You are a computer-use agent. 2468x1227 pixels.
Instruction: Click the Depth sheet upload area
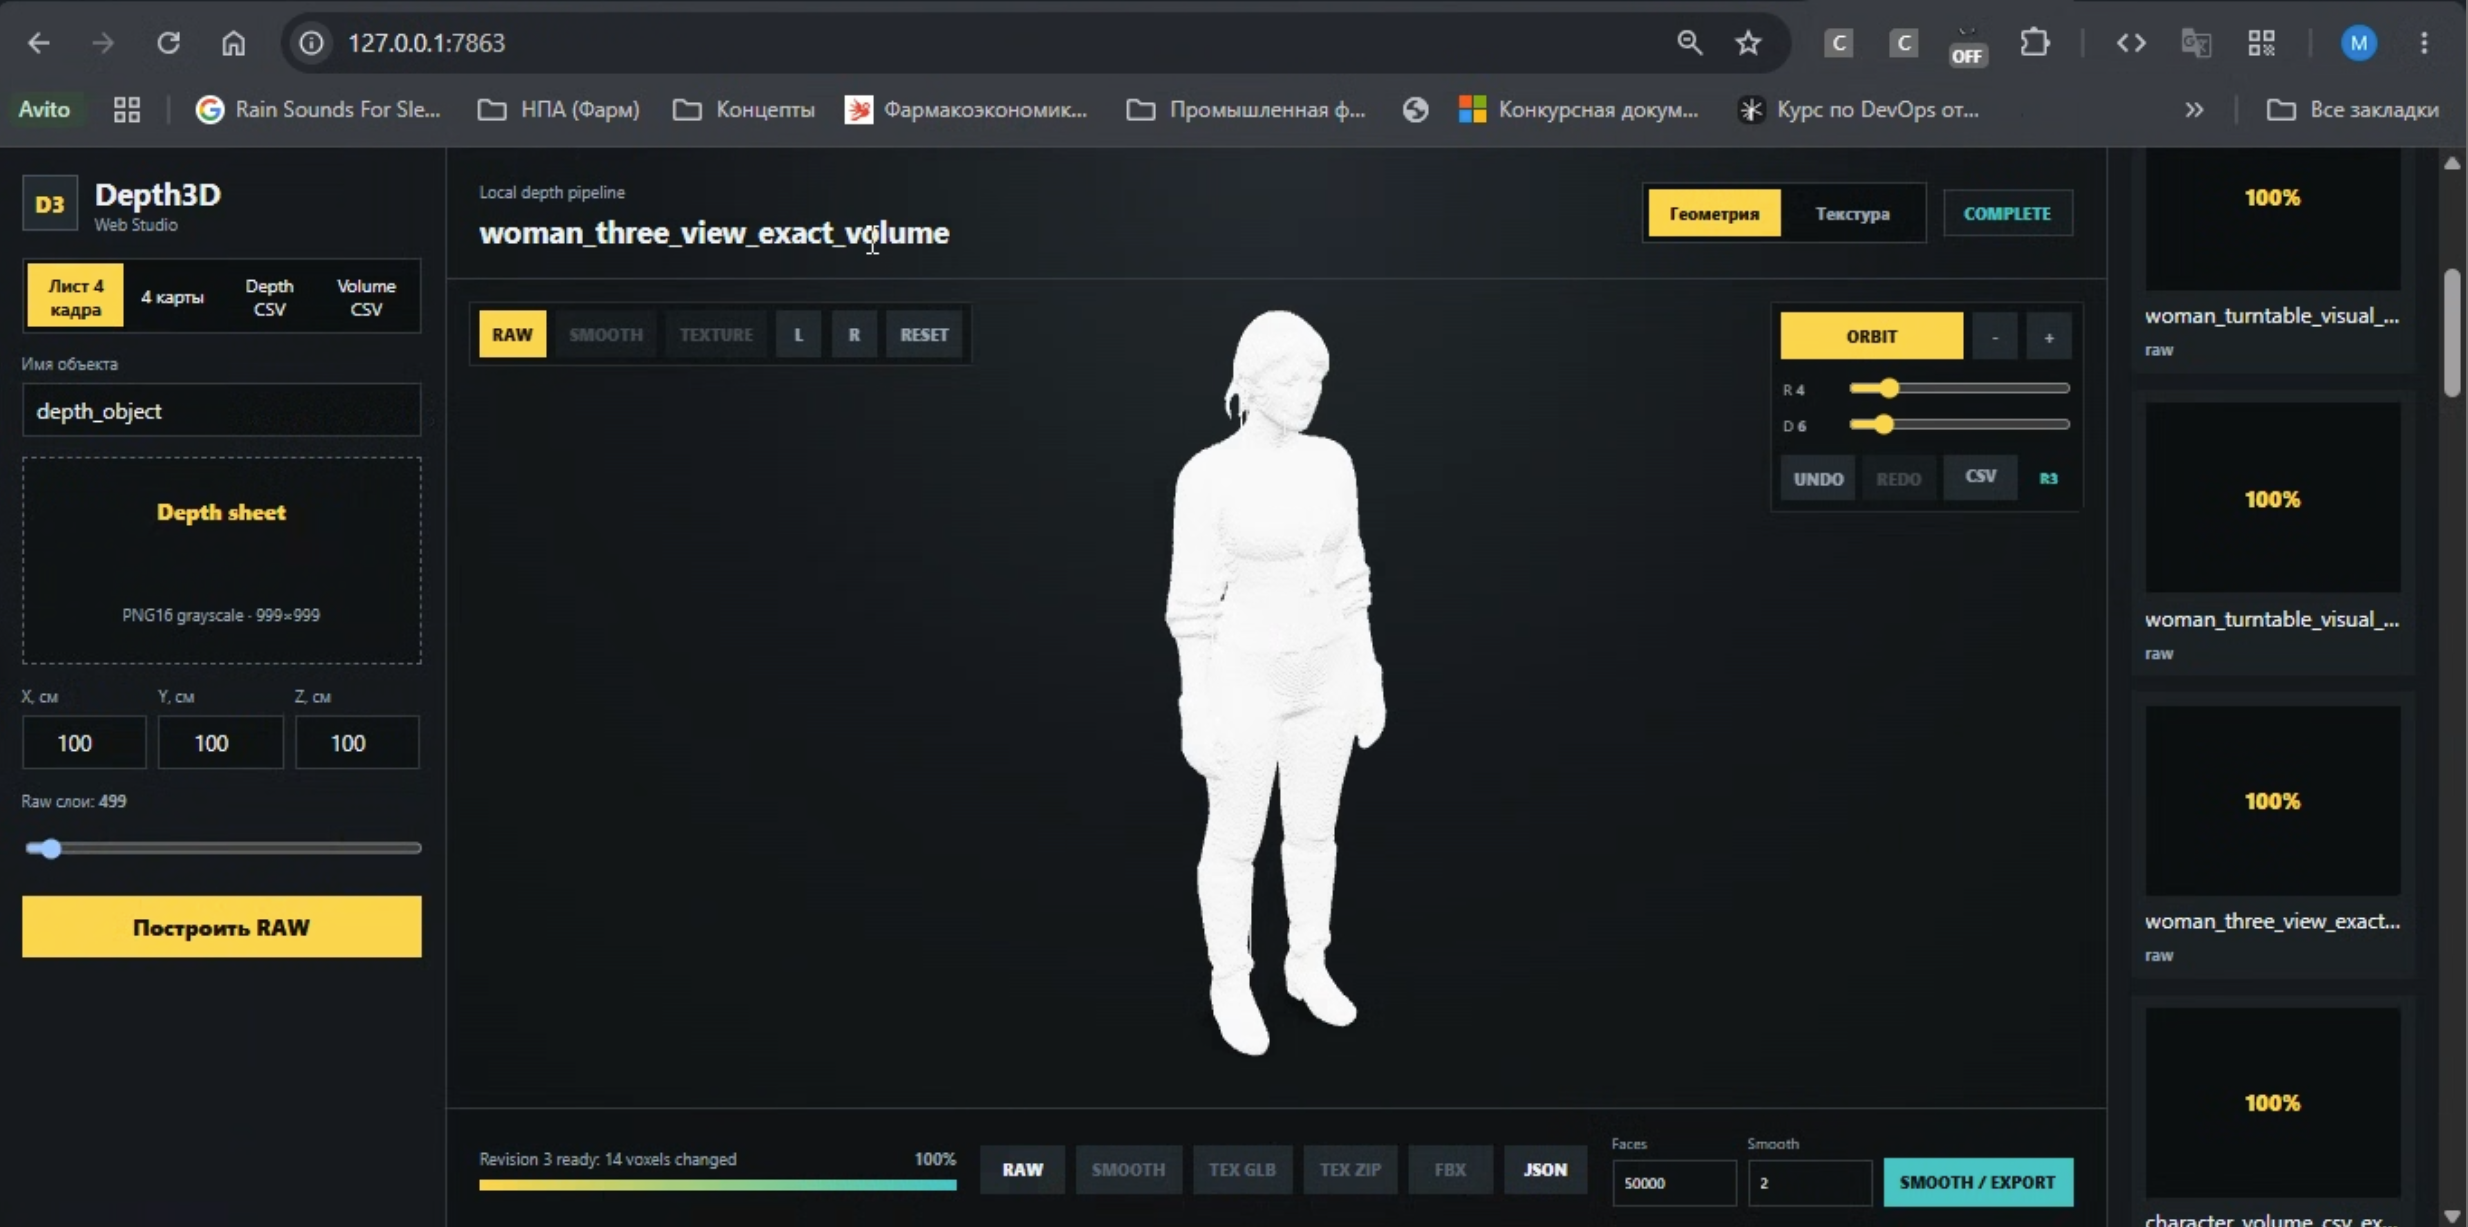(x=221, y=561)
